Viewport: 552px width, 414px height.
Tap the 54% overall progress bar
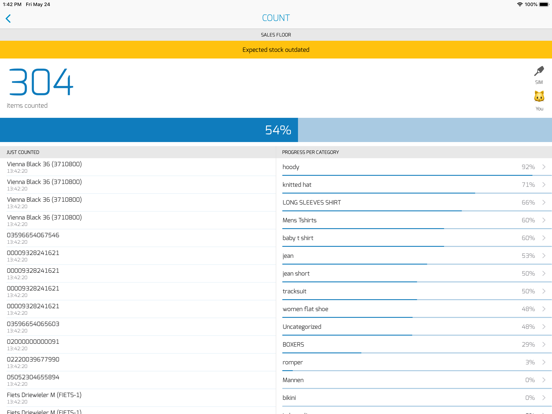[276, 130]
